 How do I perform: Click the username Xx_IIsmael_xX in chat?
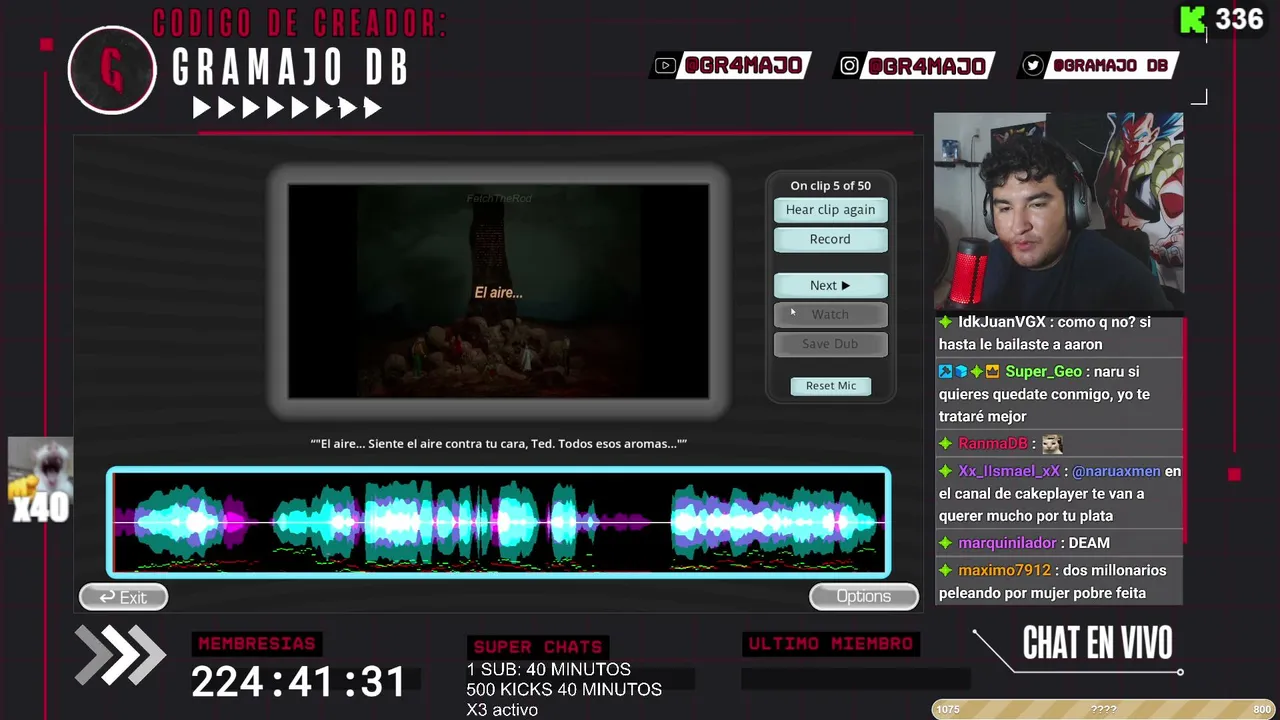click(1009, 471)
